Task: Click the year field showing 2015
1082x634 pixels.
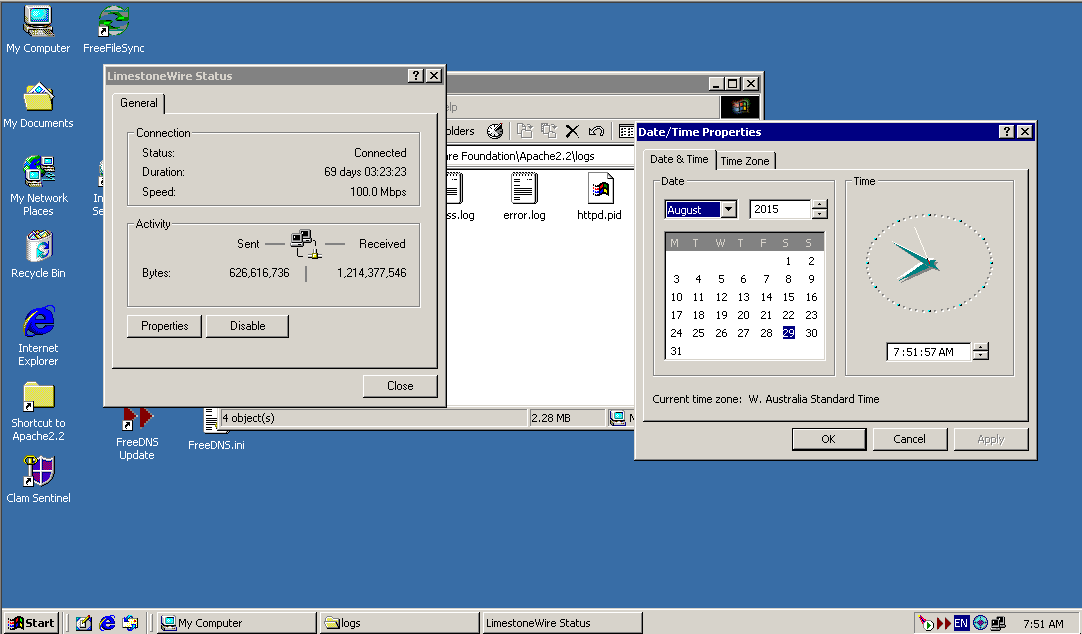Action: (x=780, y=209)
